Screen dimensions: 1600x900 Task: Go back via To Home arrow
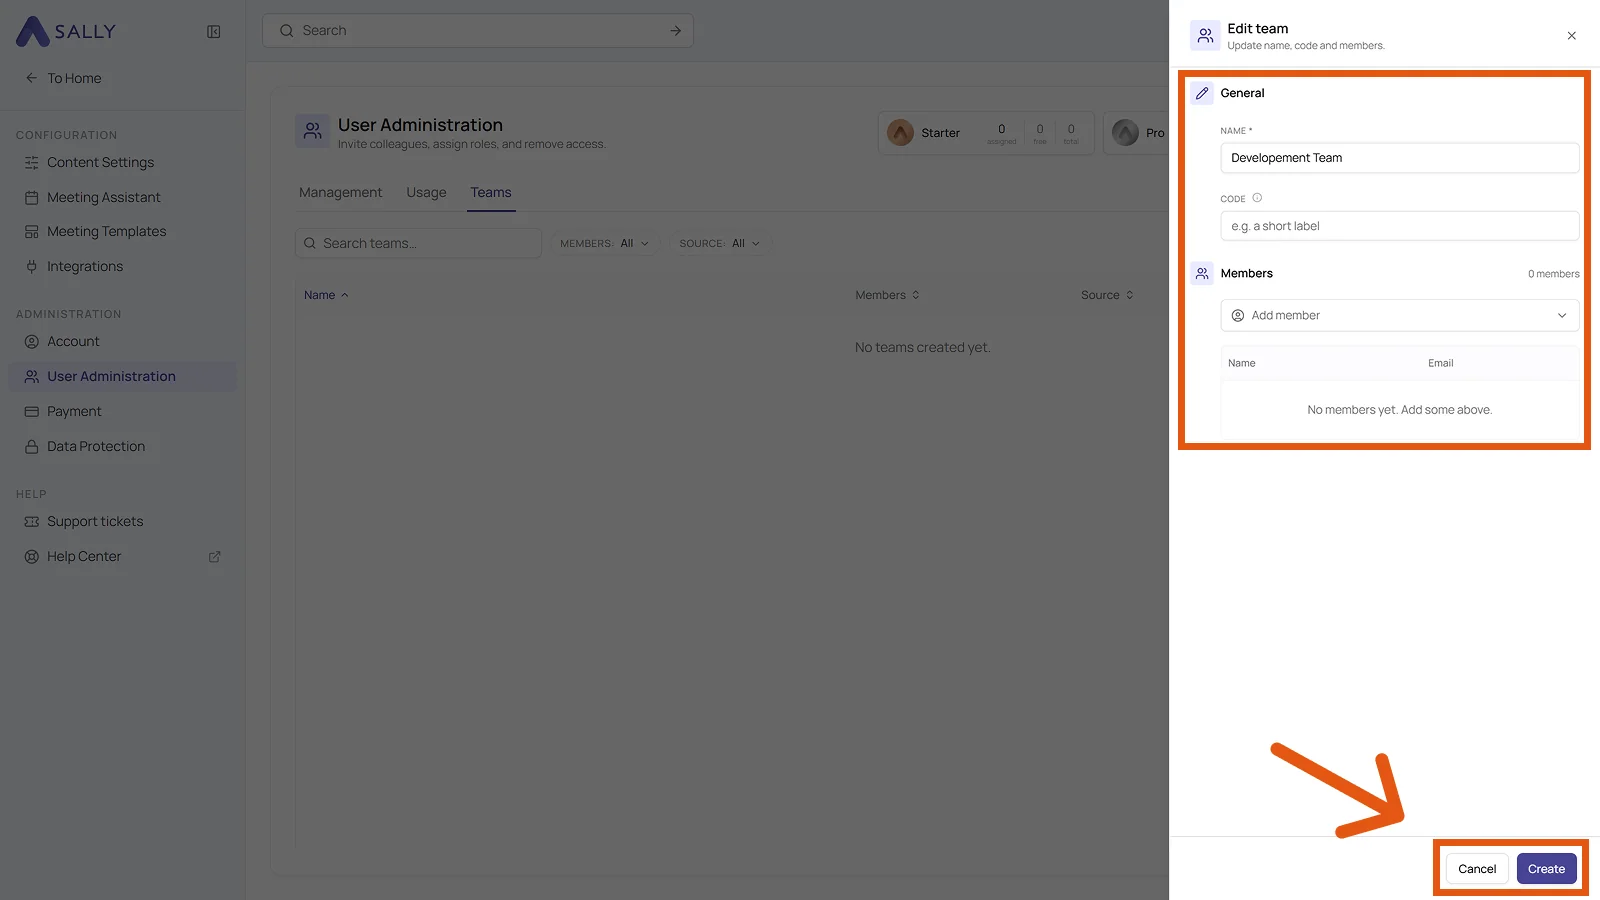coord(31,78)
